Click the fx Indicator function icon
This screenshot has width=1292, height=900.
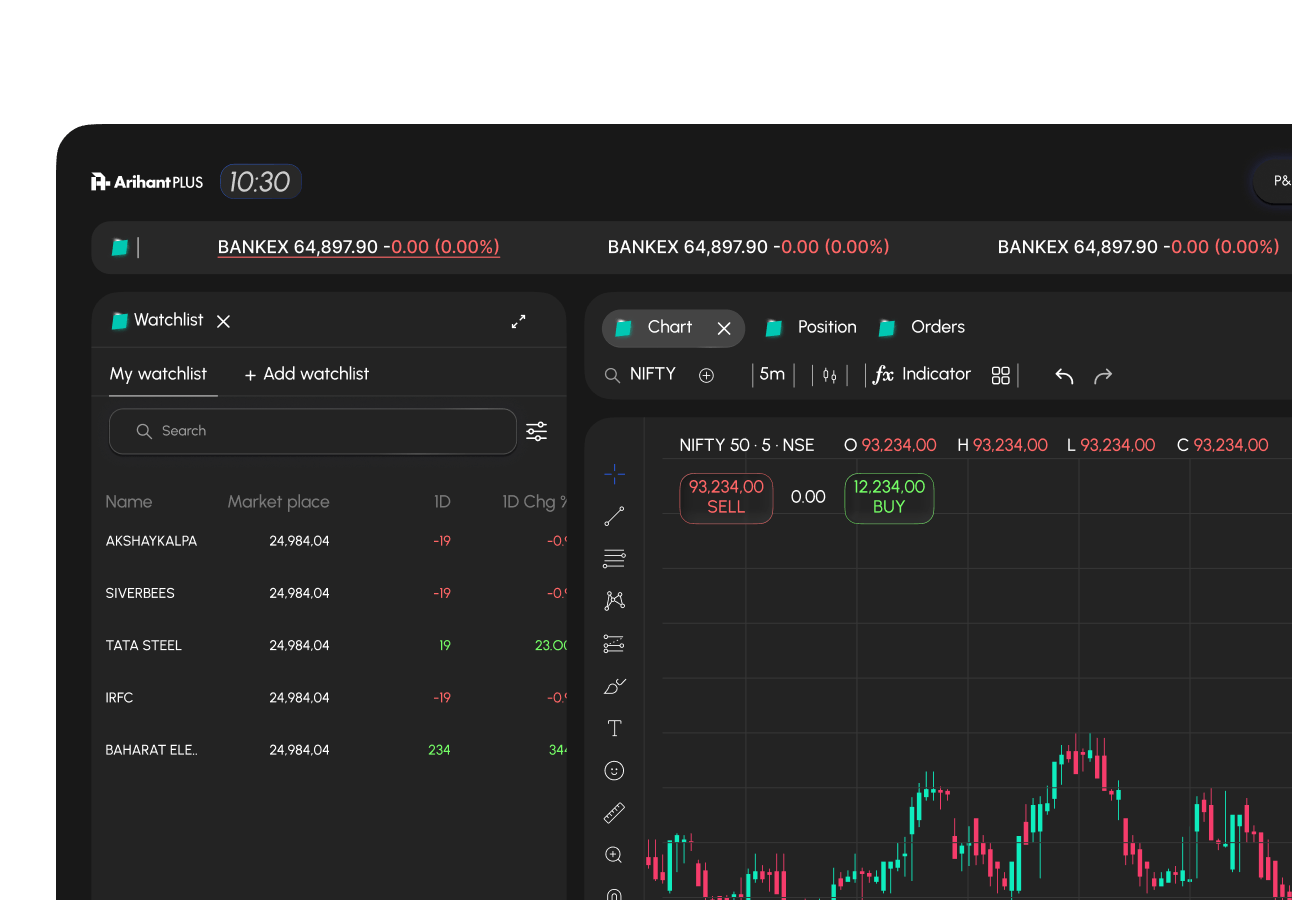click(883, 375)
